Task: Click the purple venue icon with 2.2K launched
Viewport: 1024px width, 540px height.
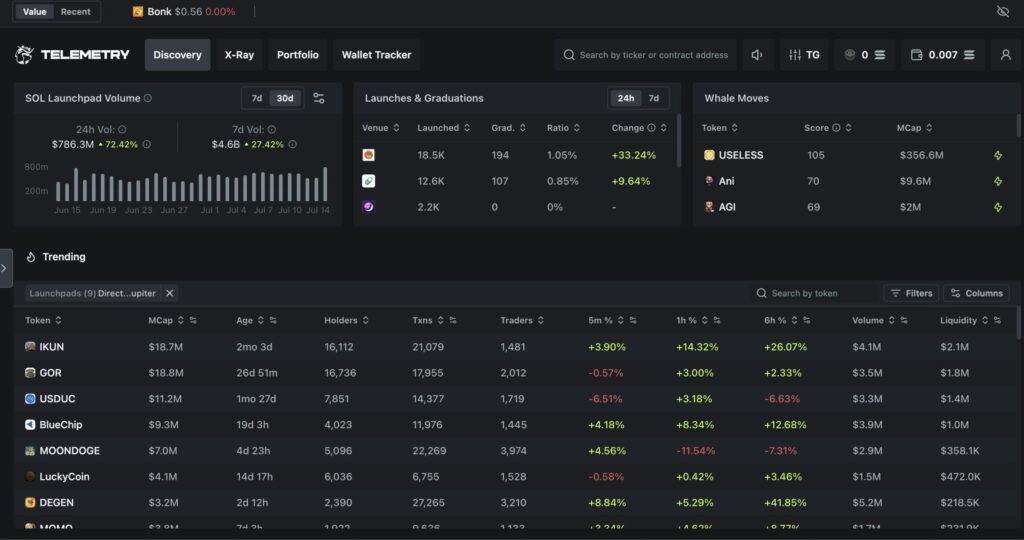Action: pos(368,206)
